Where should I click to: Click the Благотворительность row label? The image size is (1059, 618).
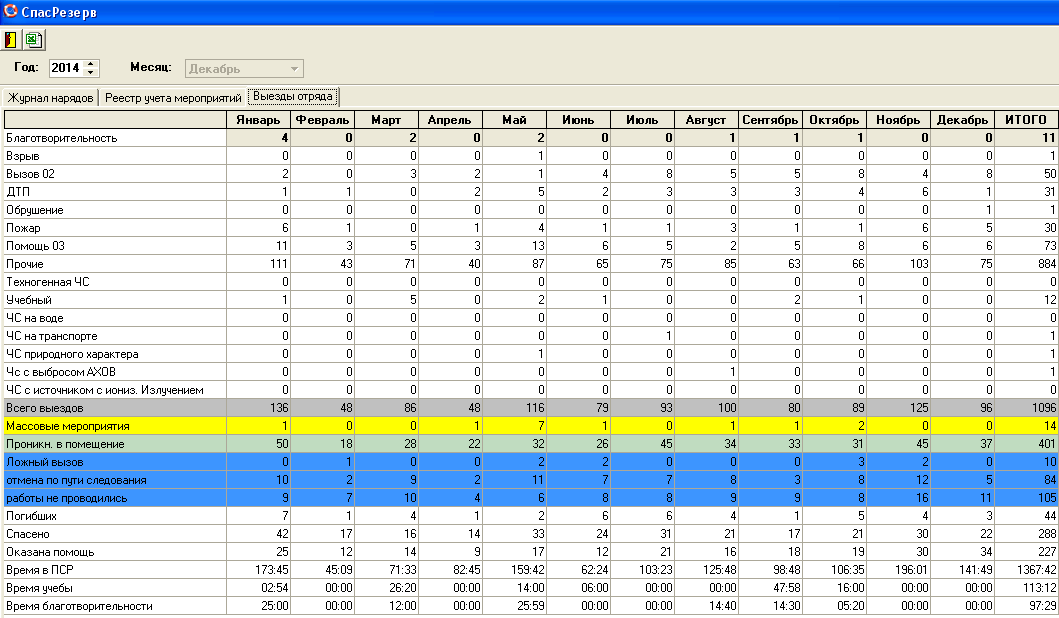click(x=62, y=138)
